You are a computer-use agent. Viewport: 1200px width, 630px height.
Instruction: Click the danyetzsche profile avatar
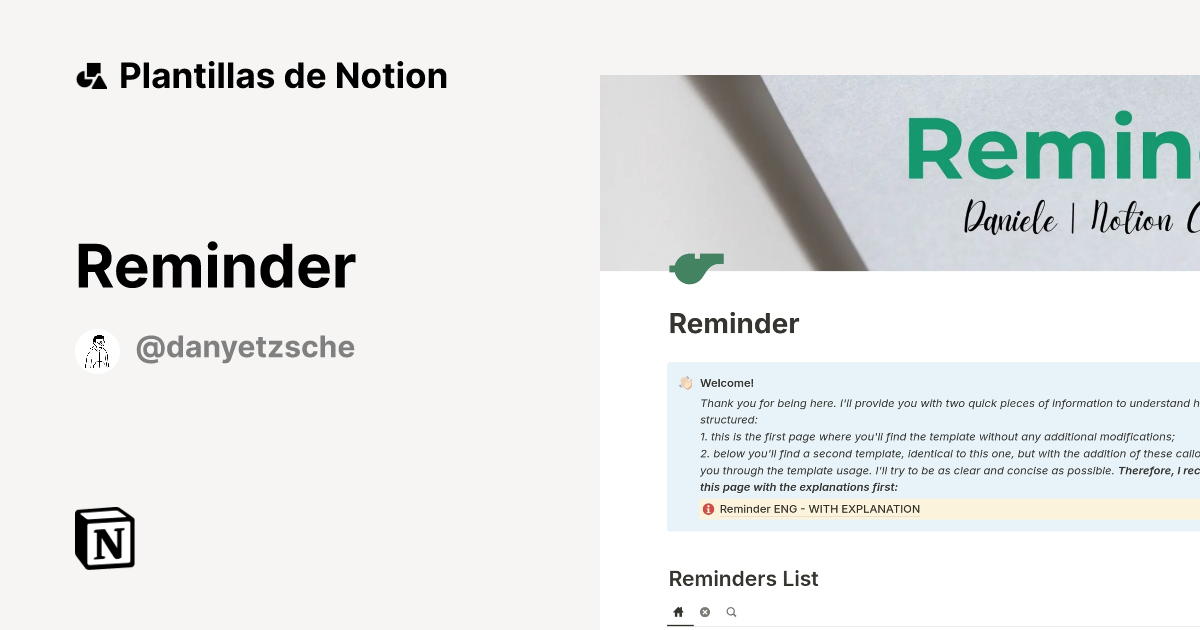[x=97, y=350]
